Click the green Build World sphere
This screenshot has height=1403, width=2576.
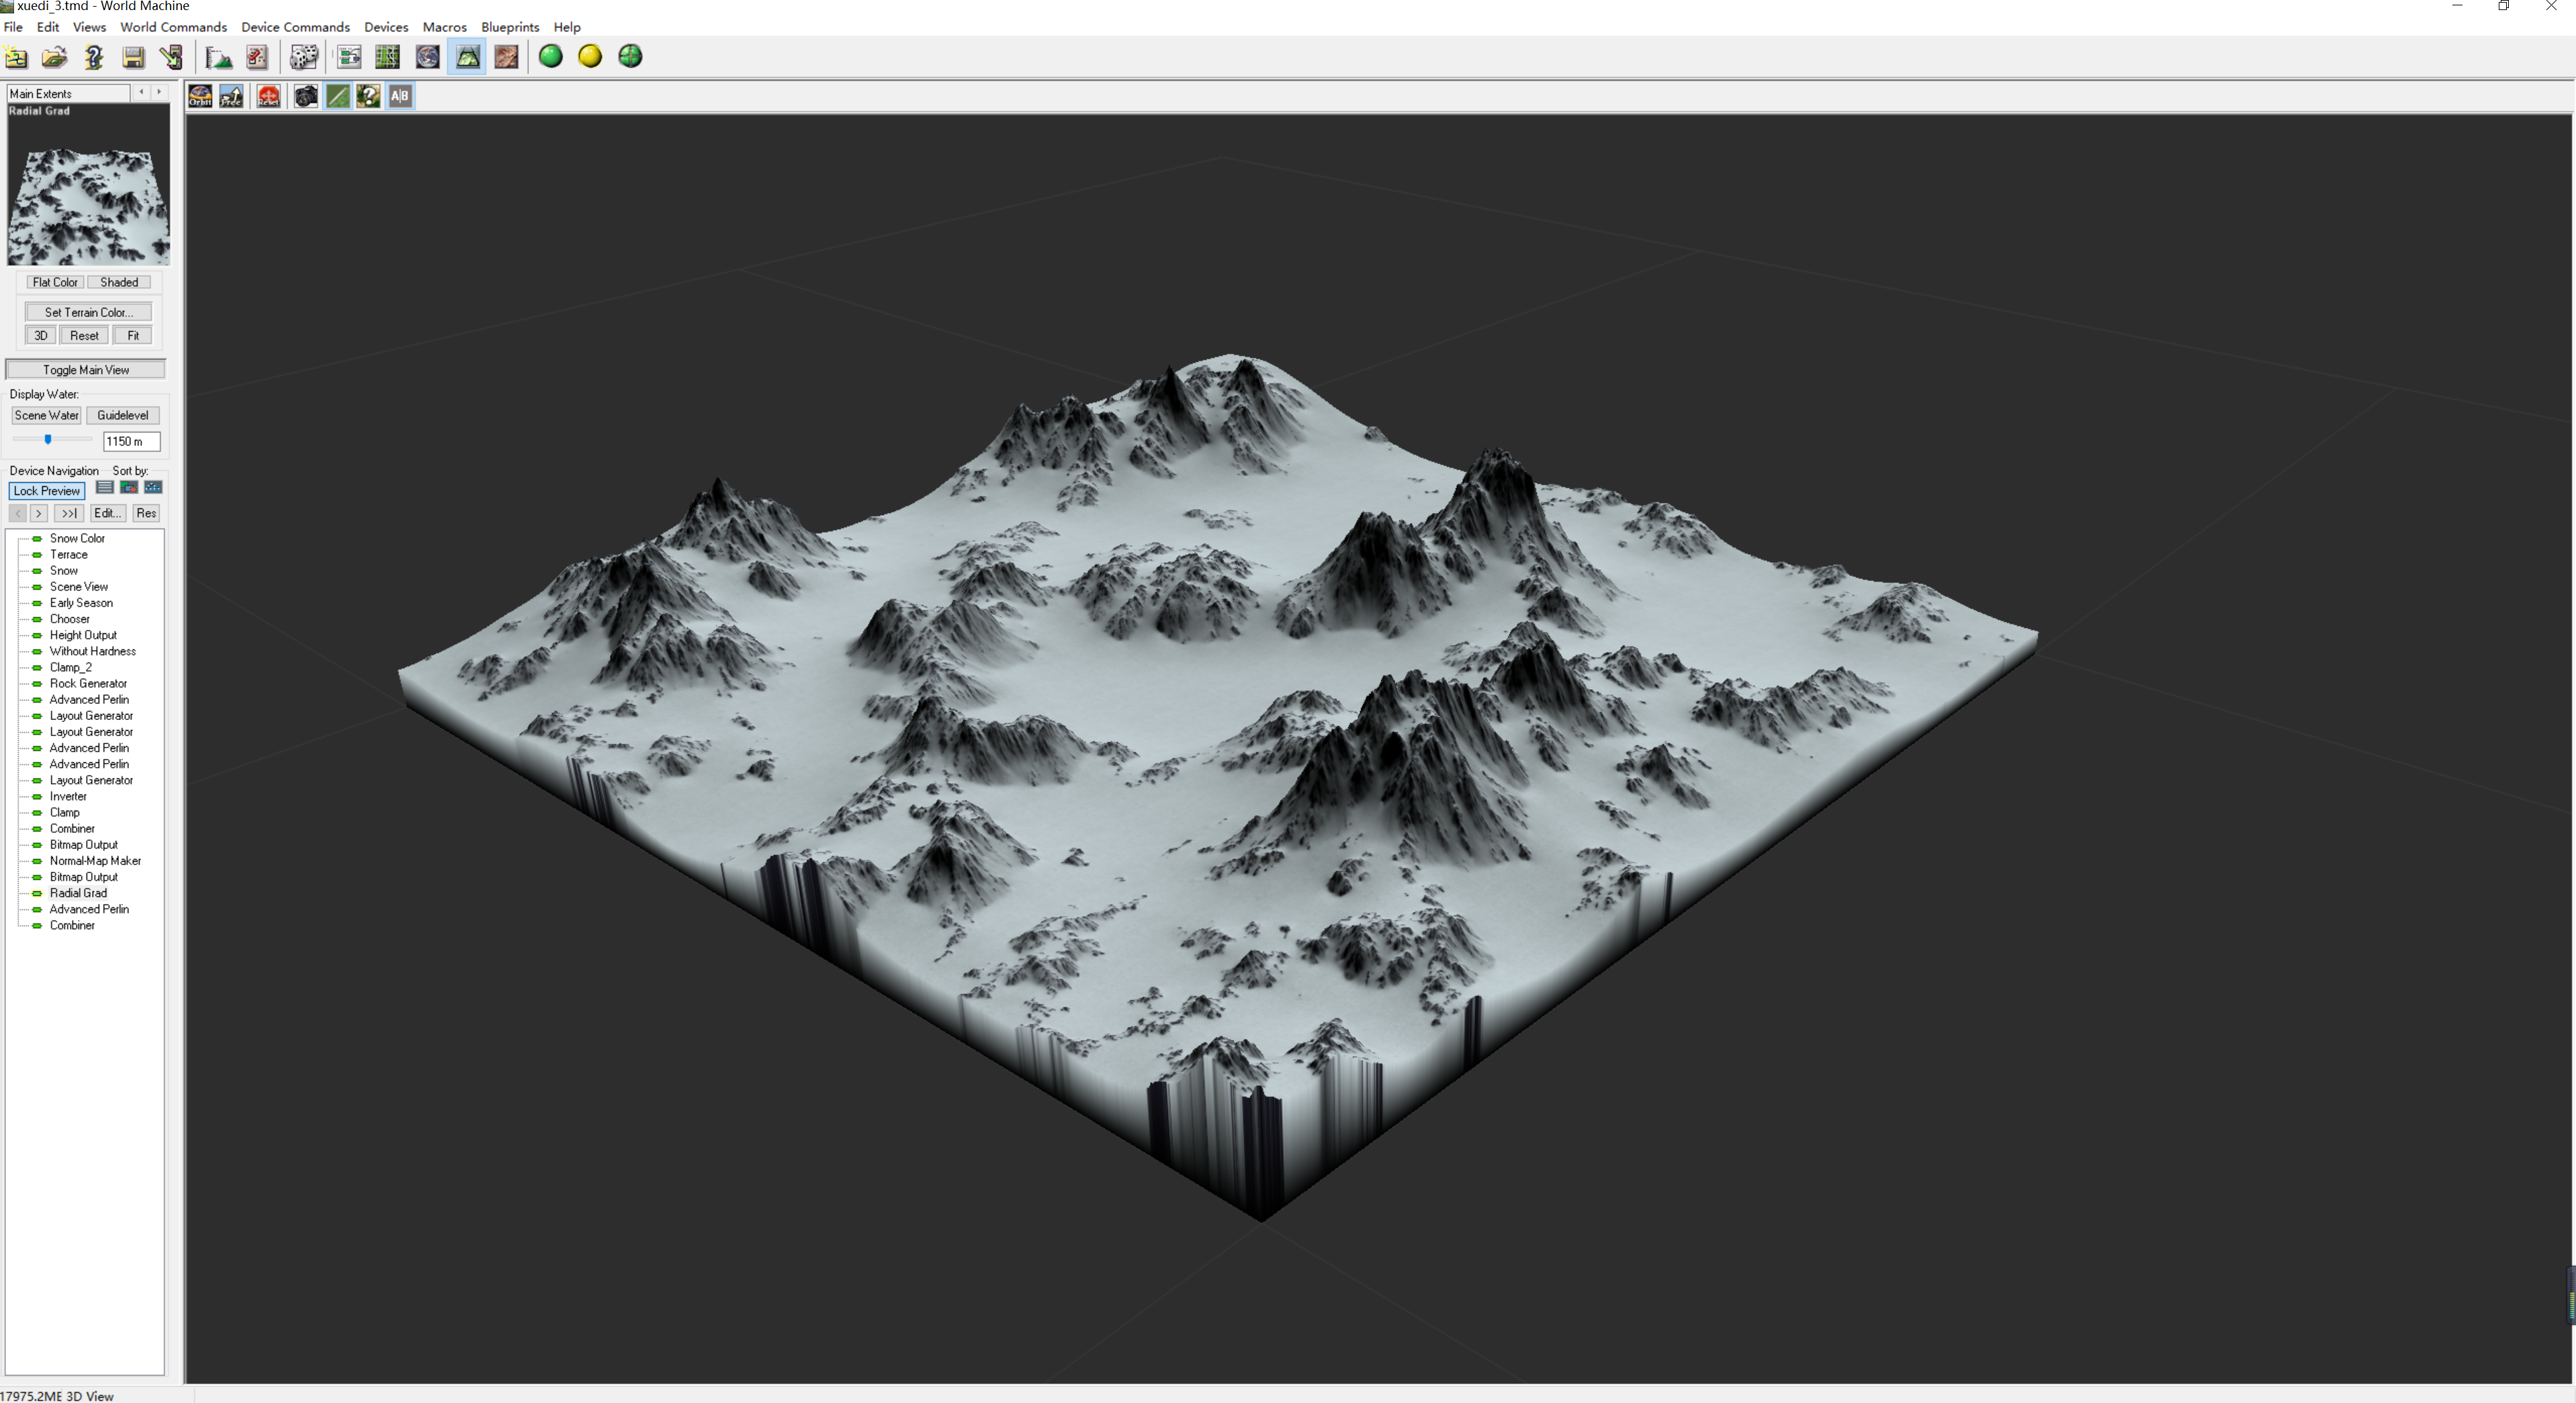click(551, 57)
